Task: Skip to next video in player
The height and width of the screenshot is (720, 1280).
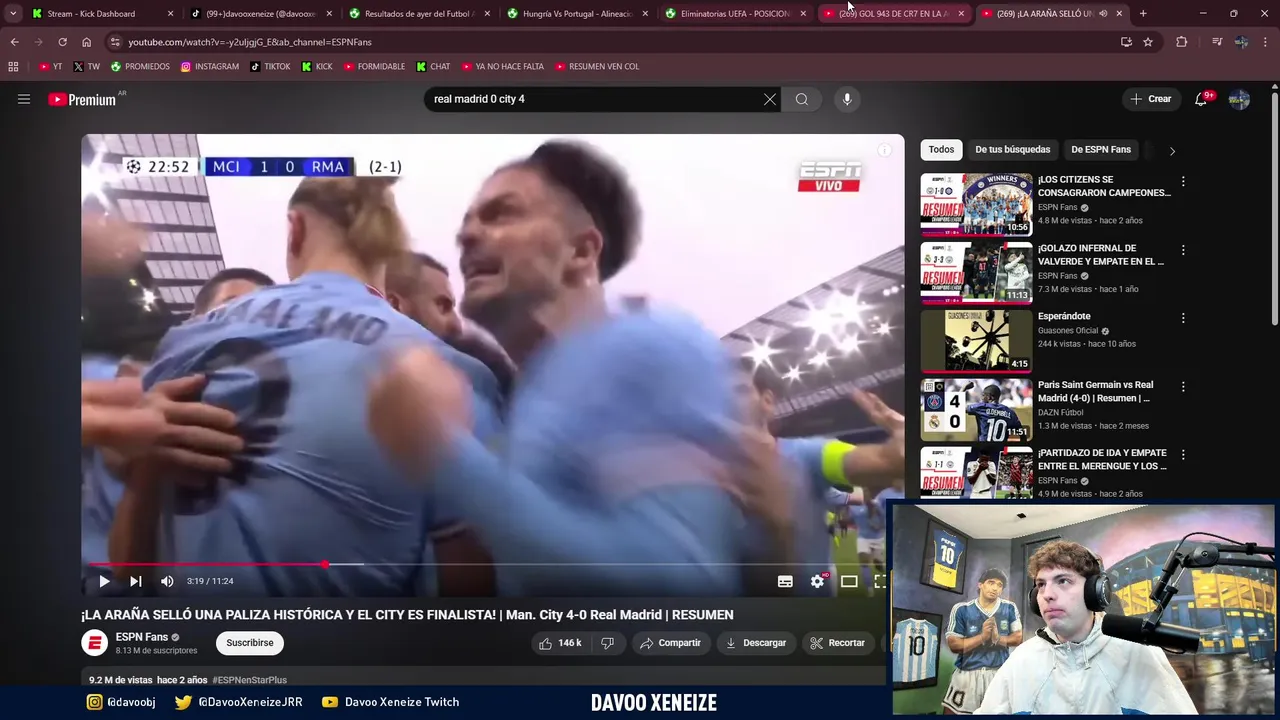Action: [x=136, y=581]
